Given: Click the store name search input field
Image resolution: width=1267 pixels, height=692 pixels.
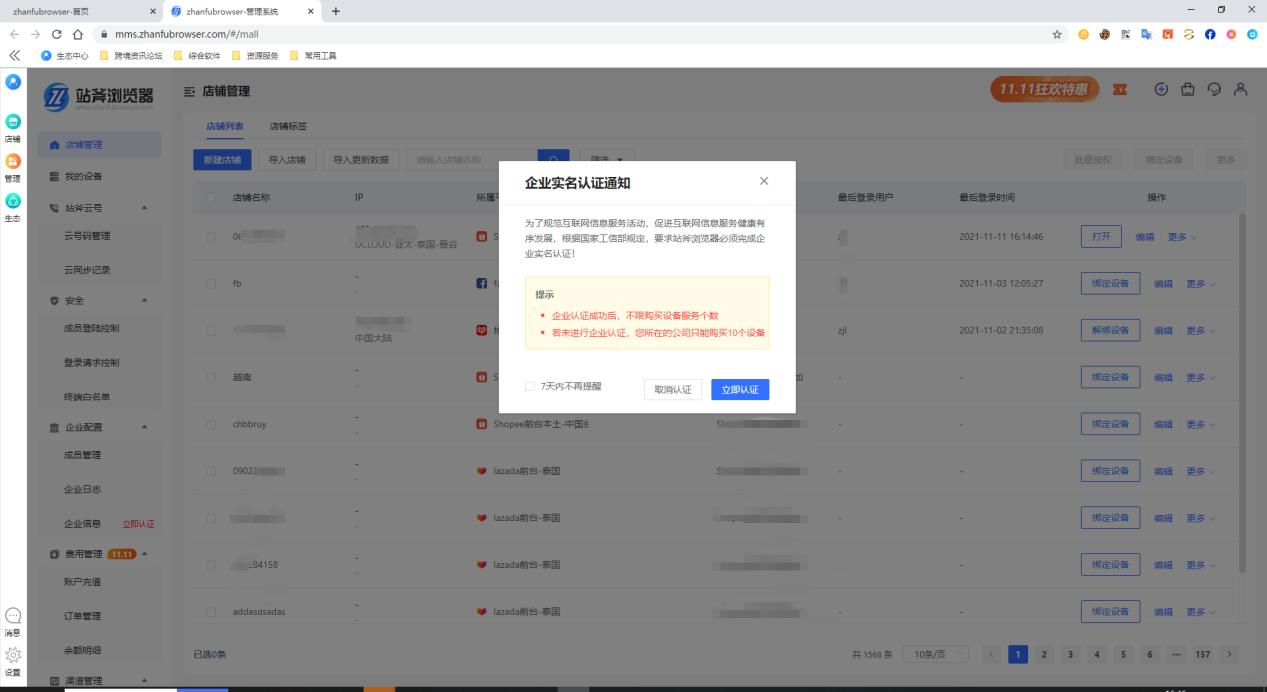Looking at the screenshot, I should [x=471, y=159].
